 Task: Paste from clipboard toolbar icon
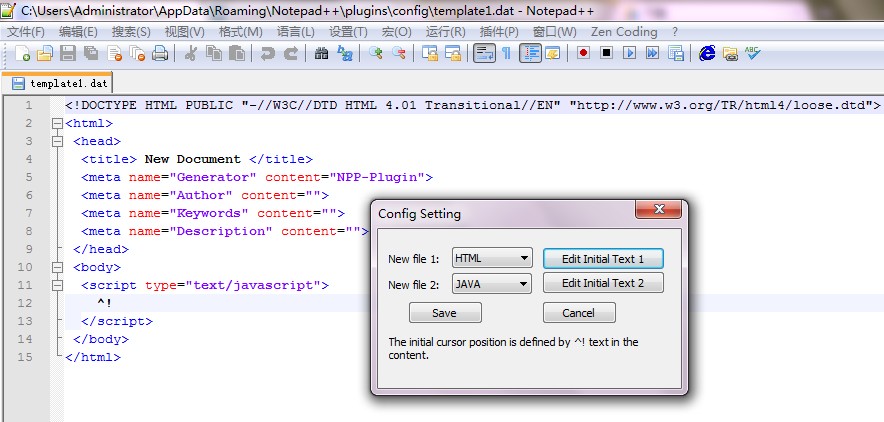(237, 54)
